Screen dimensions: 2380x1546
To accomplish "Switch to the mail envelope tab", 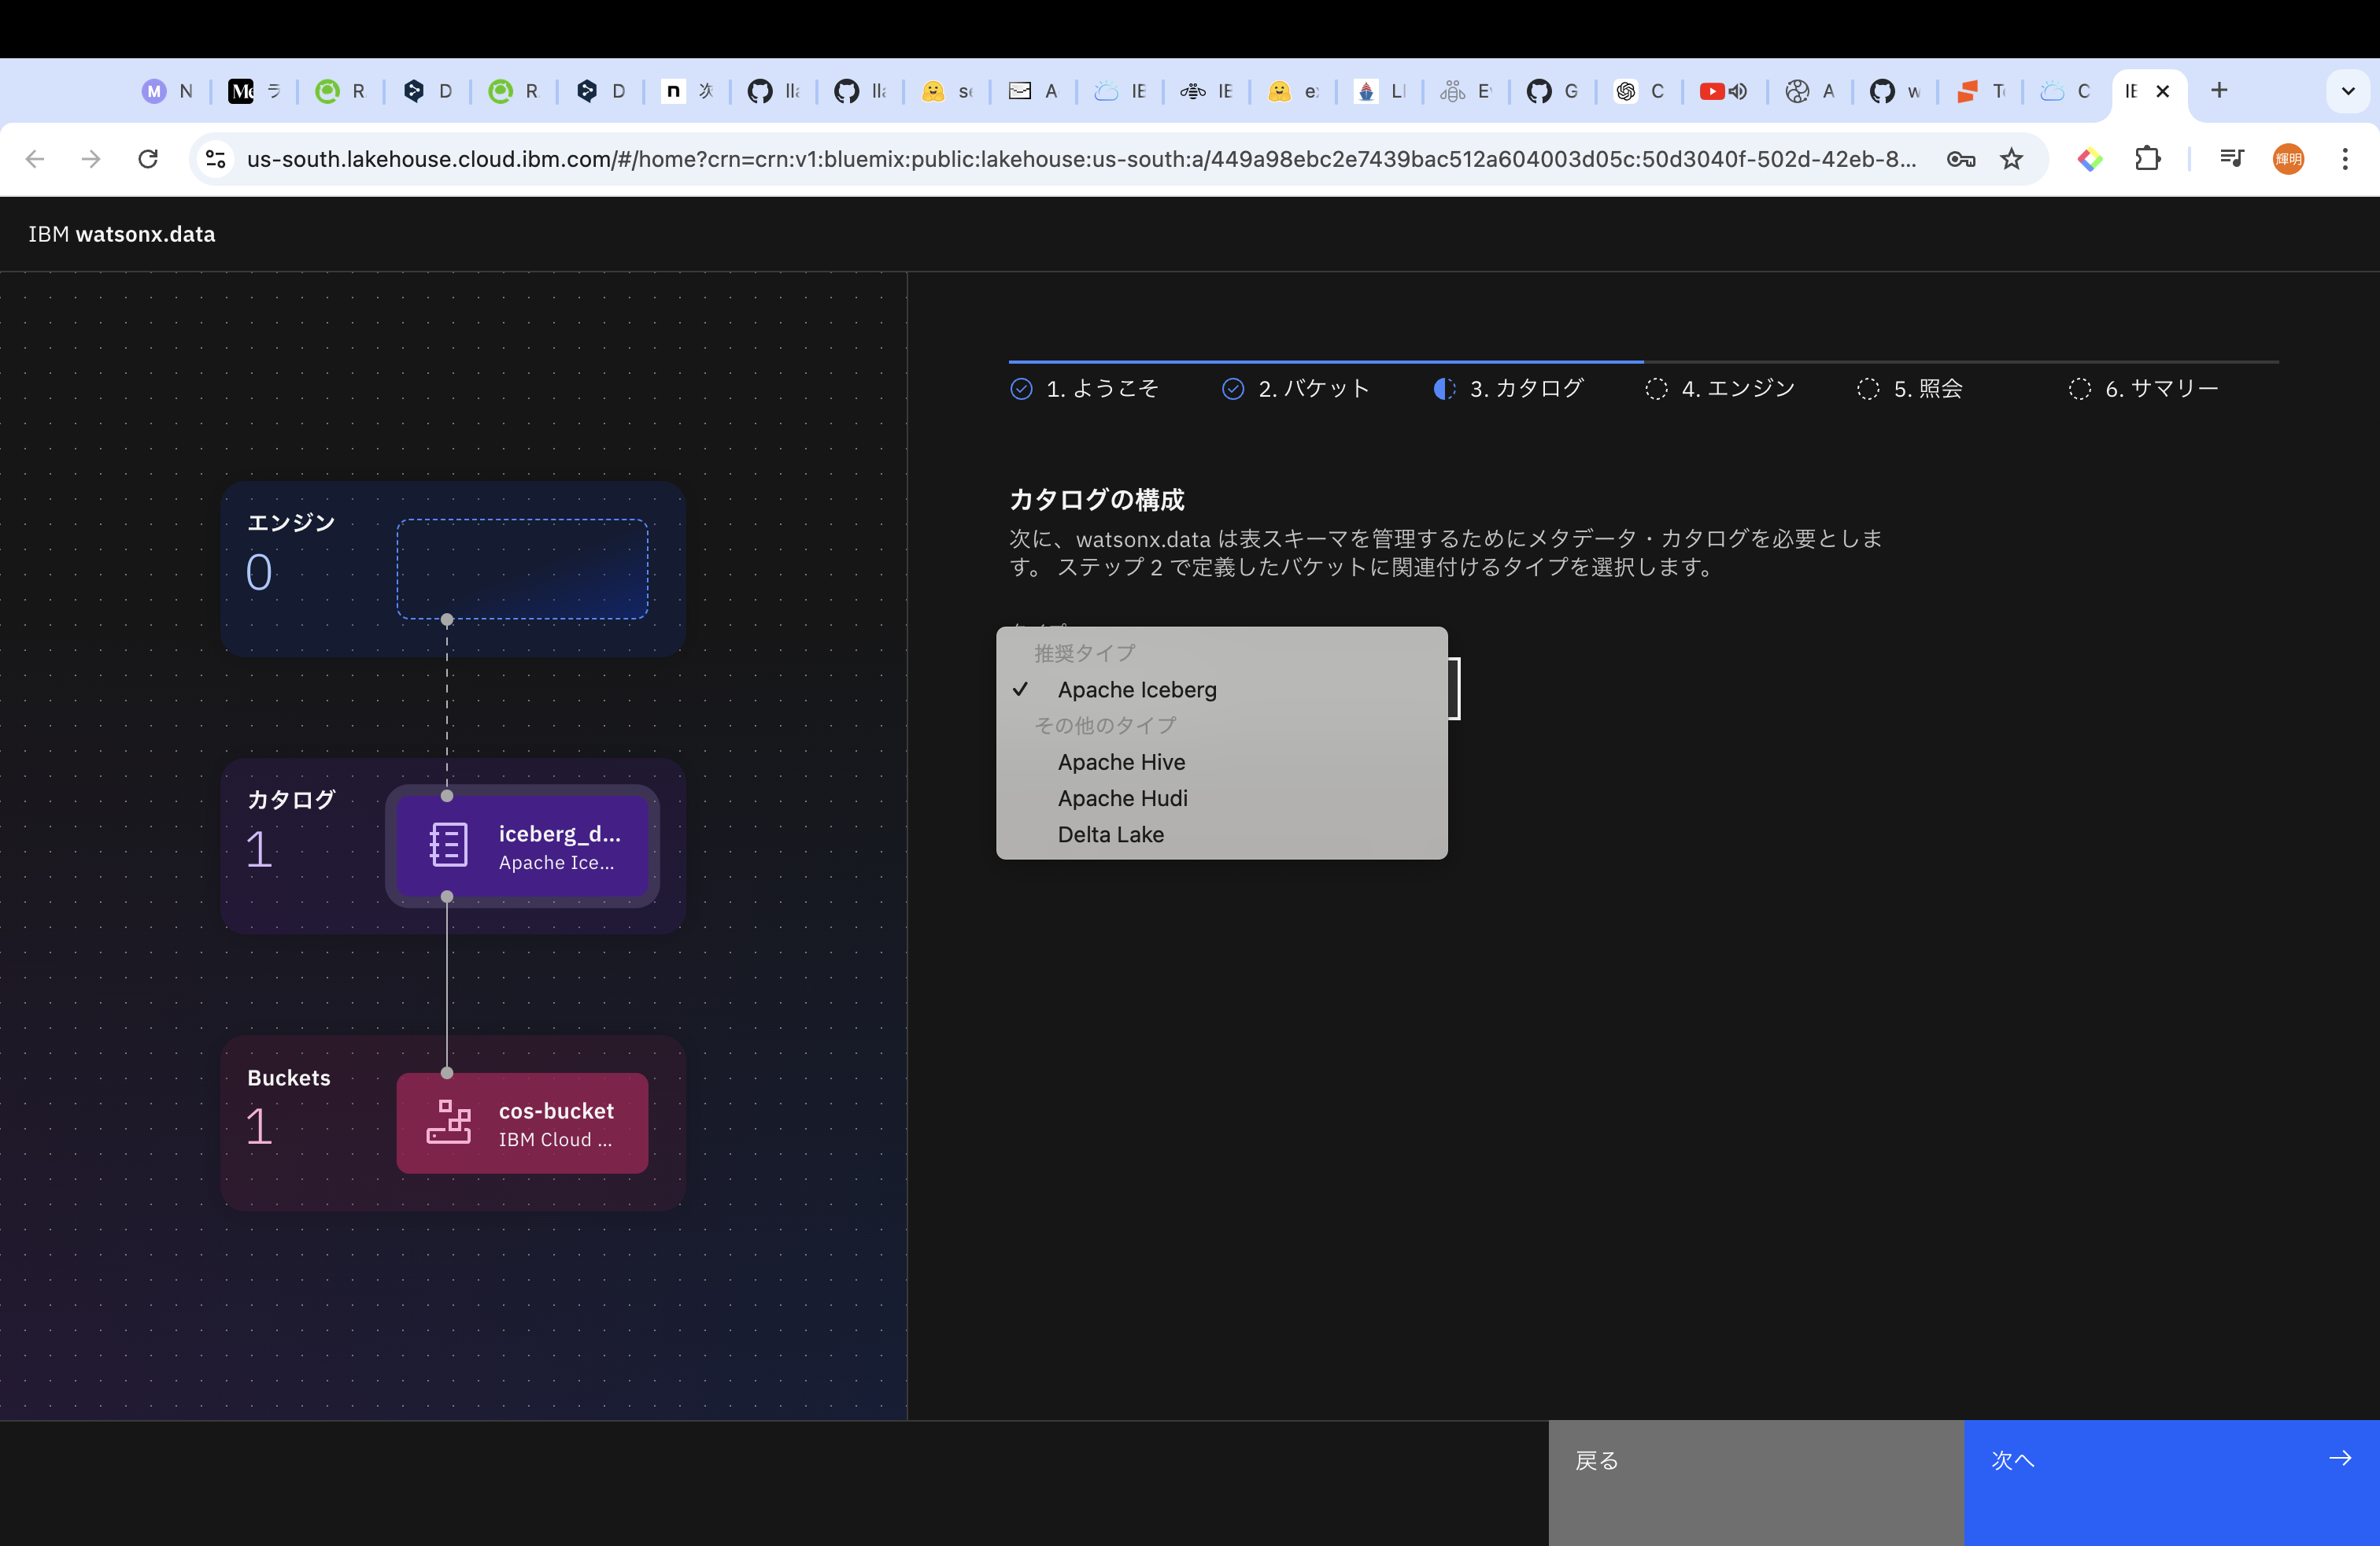I will point(1033,91).
